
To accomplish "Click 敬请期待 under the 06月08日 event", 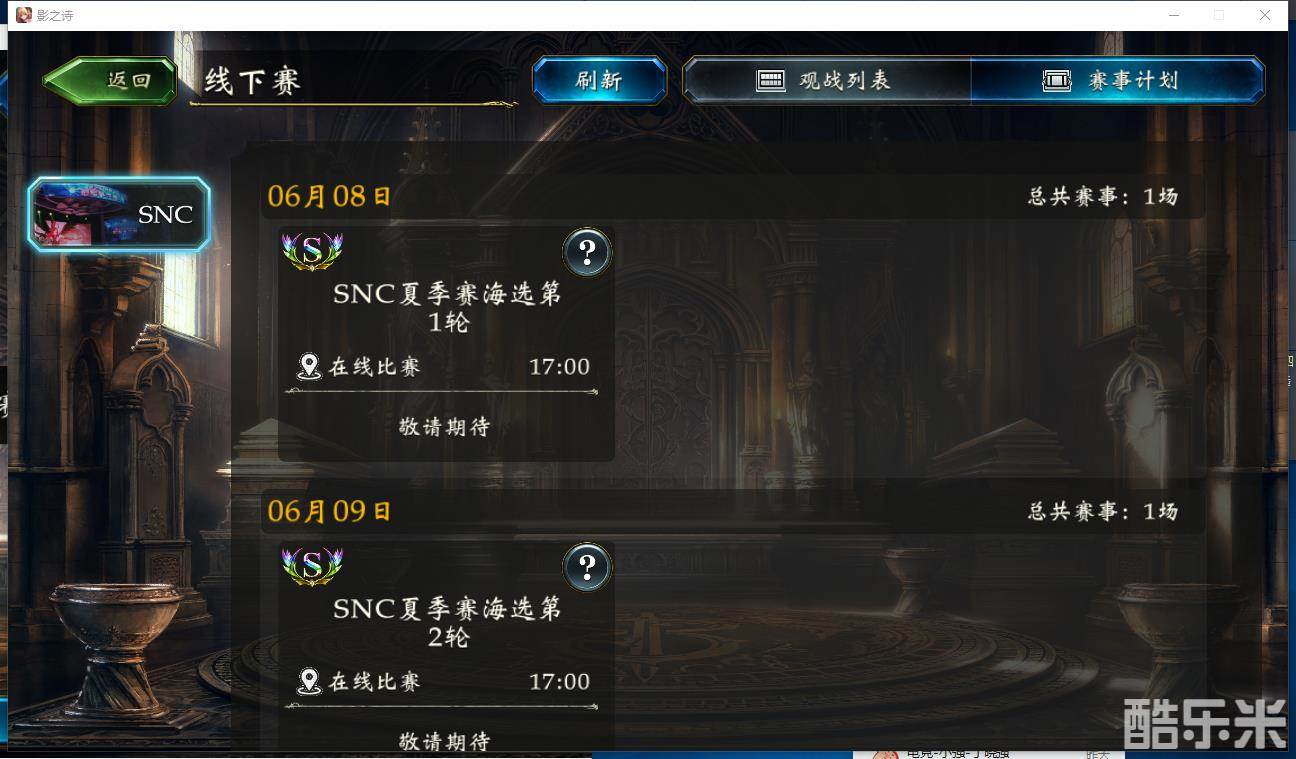I will (x=445, y=427).
